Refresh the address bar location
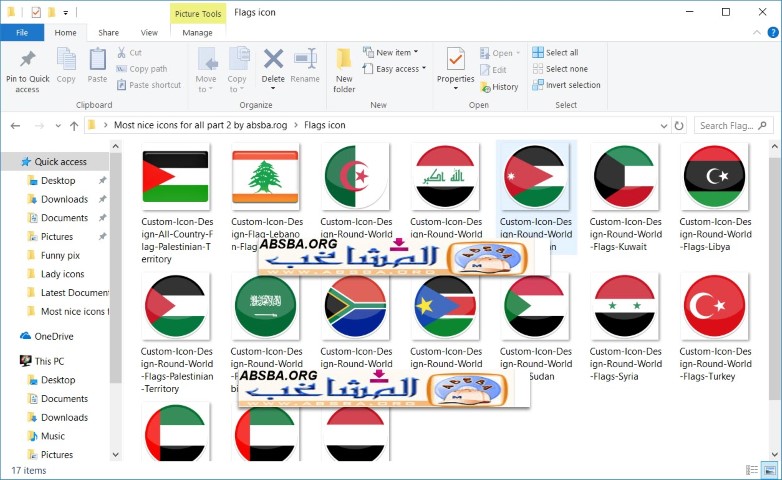This screenshot has height=480, width=782. pos(679,126)
